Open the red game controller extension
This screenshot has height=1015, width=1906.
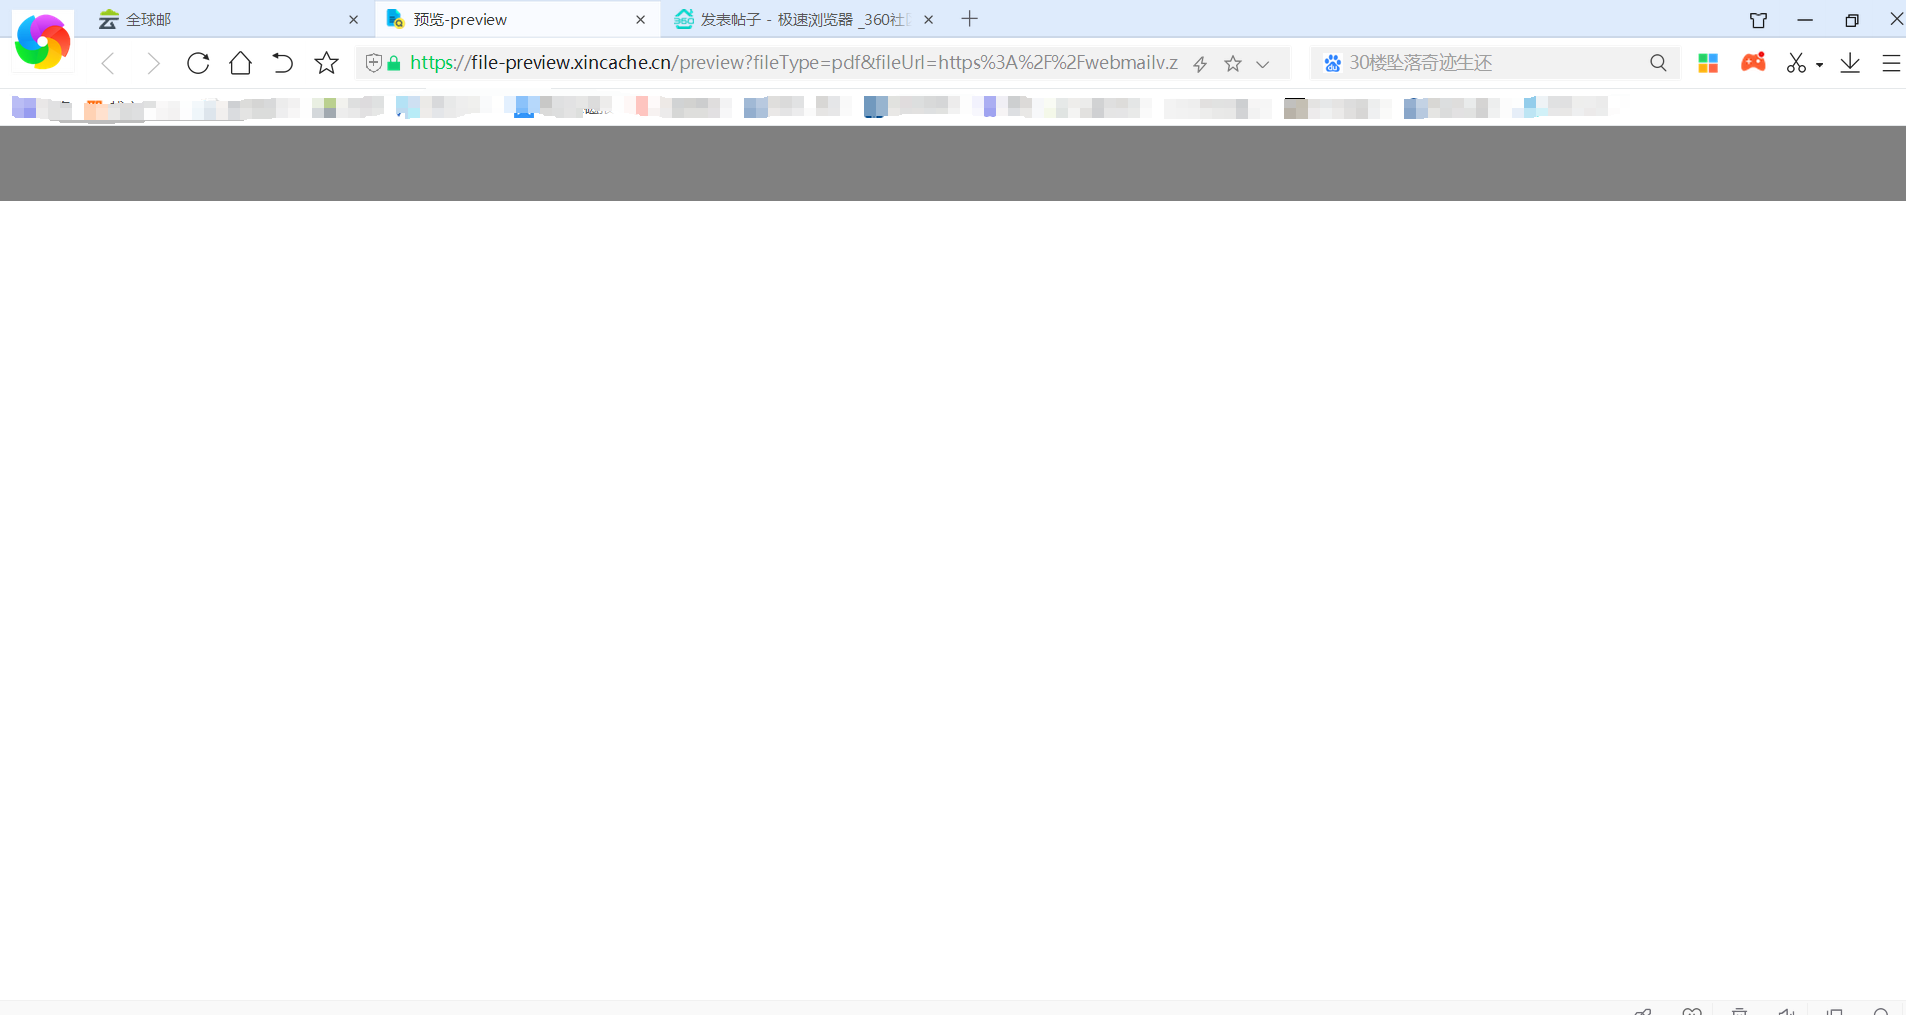click(1753, 62)
